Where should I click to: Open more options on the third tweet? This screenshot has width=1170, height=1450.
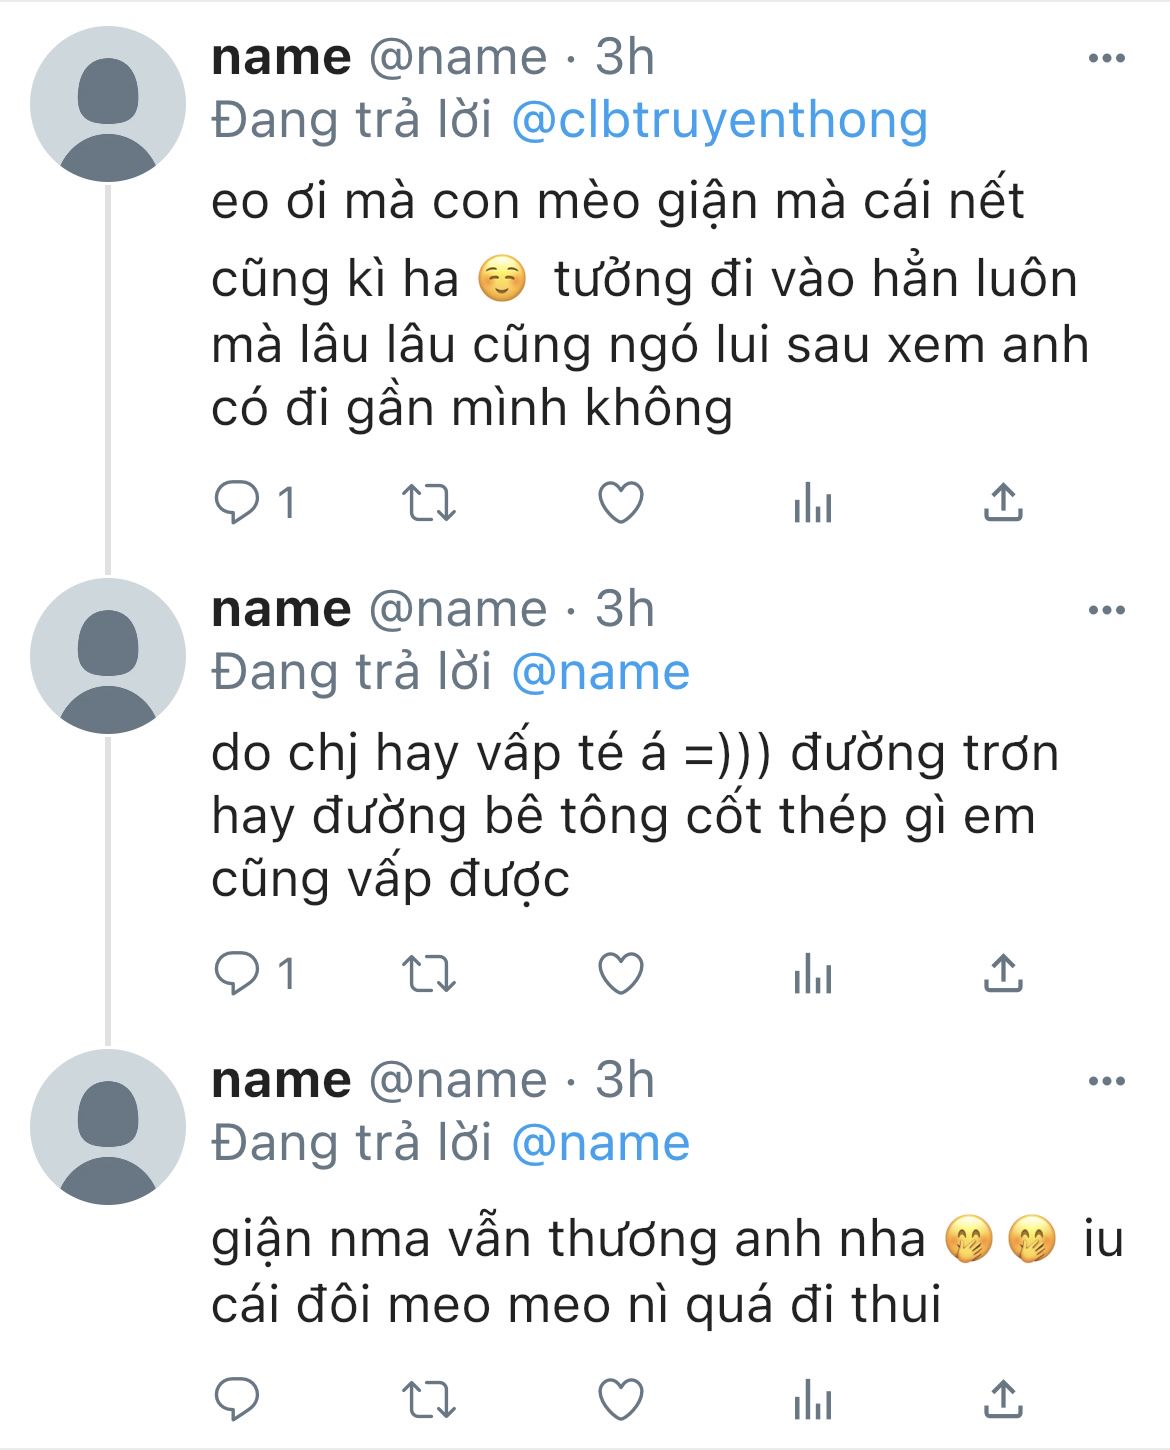click(x=1106, y=1081)
